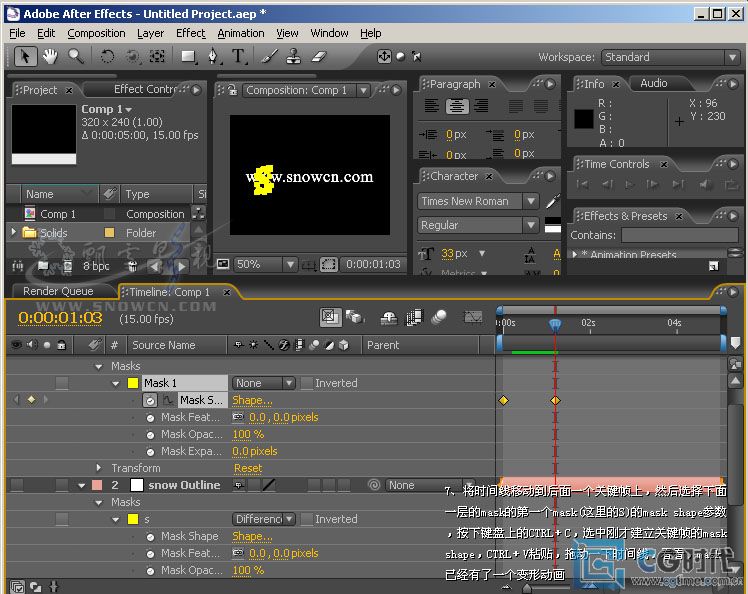Select the Selection arrow tool

25,56
